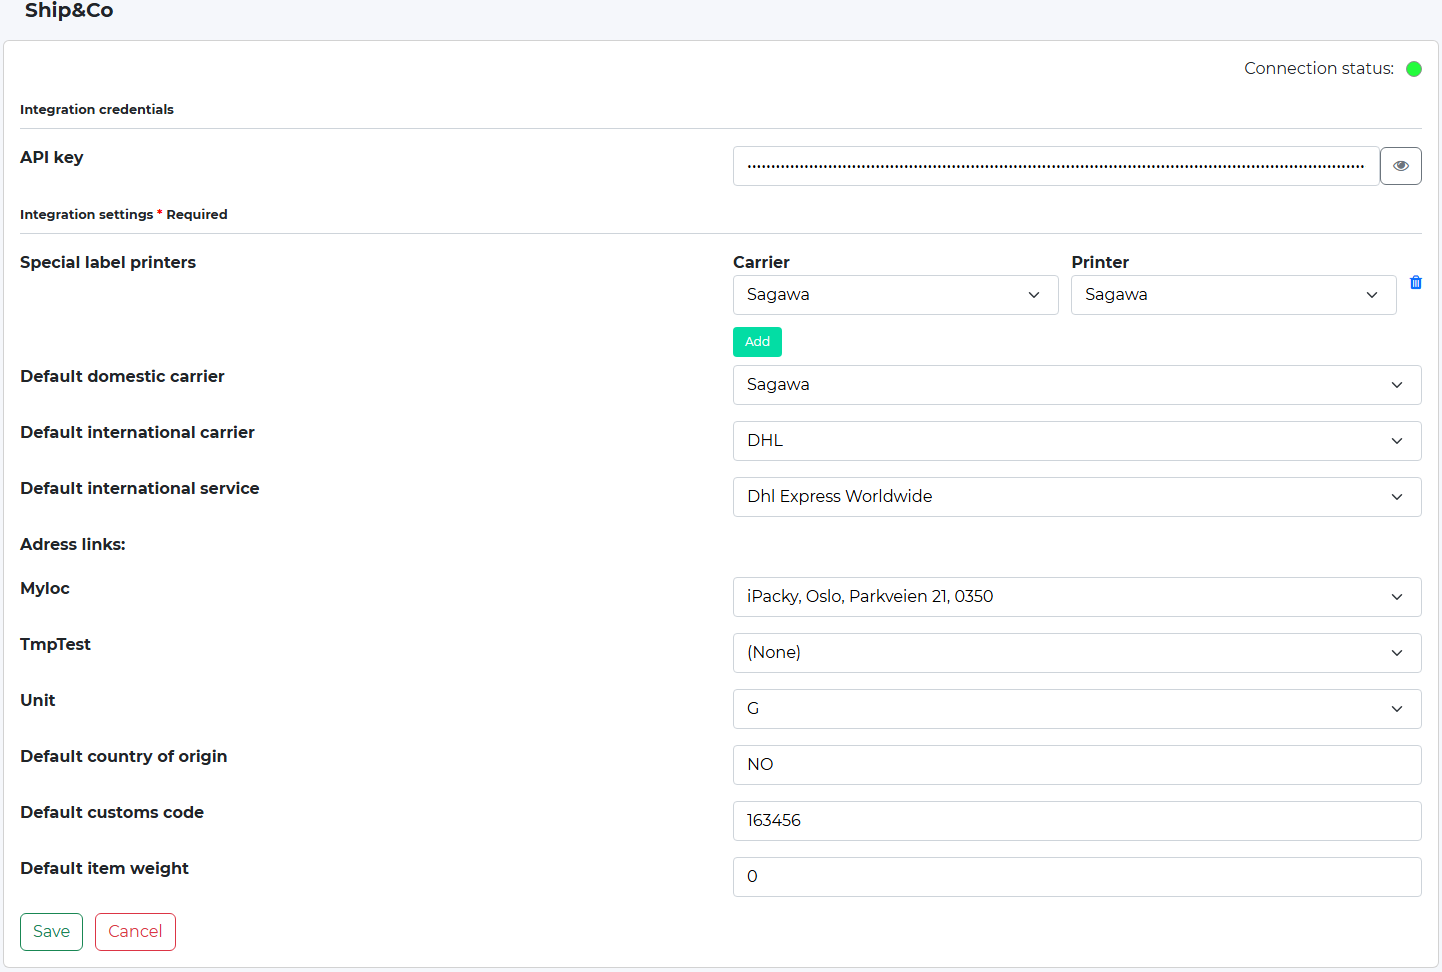
Task: Click the Ship&Co page title
Action: point(69,11)
